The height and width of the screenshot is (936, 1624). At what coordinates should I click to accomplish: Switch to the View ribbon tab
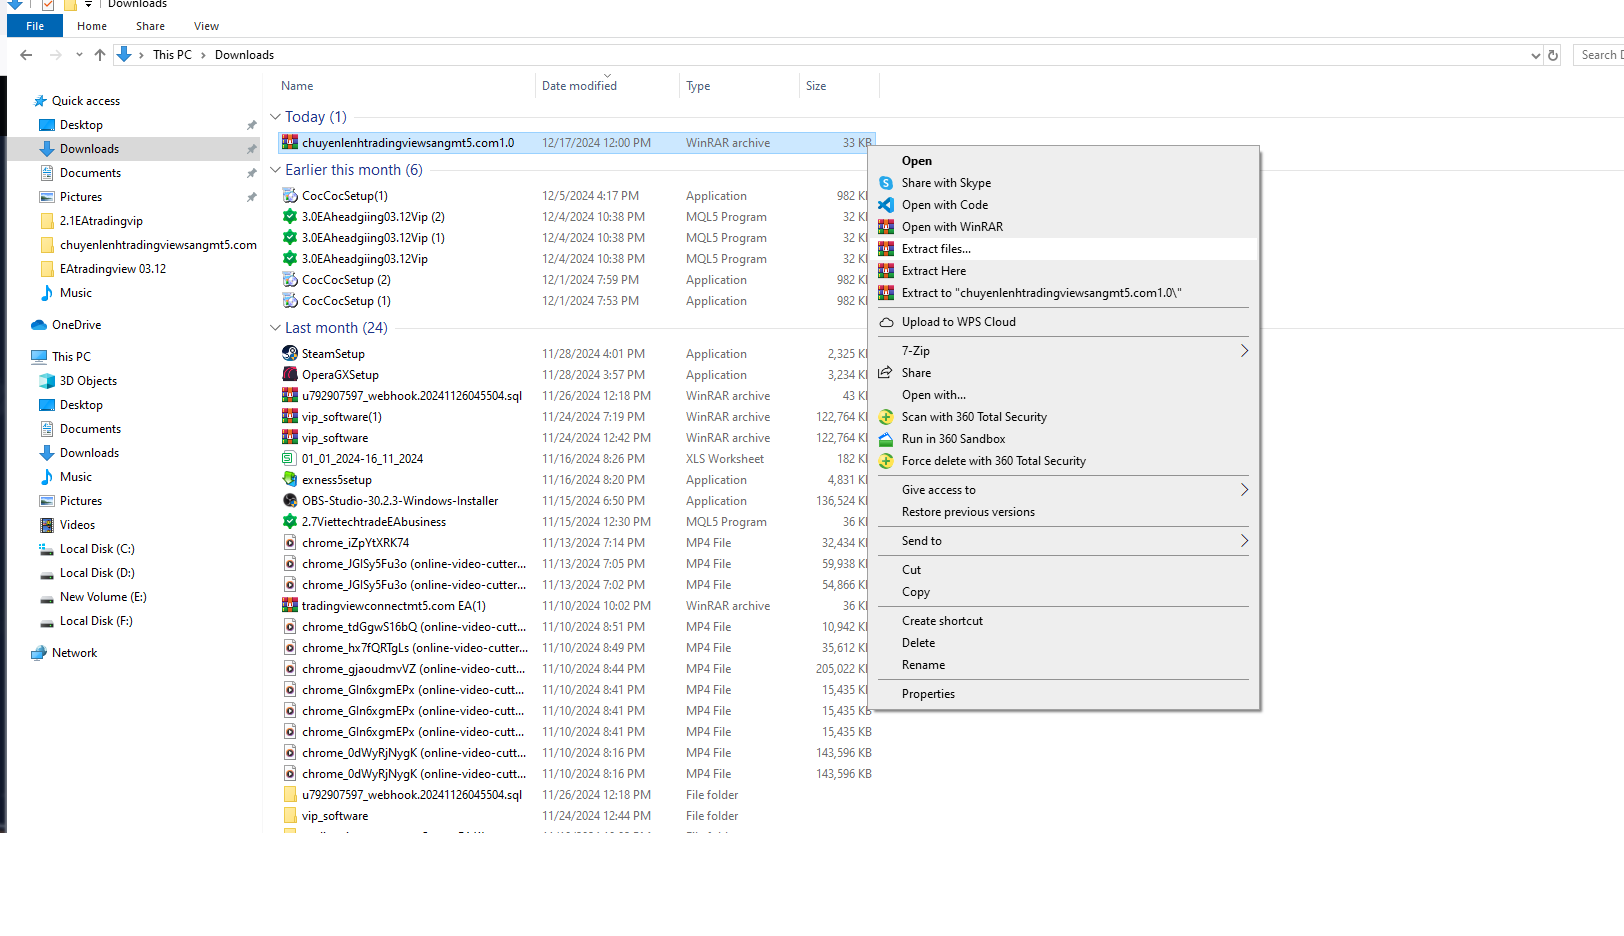[206, 26]
